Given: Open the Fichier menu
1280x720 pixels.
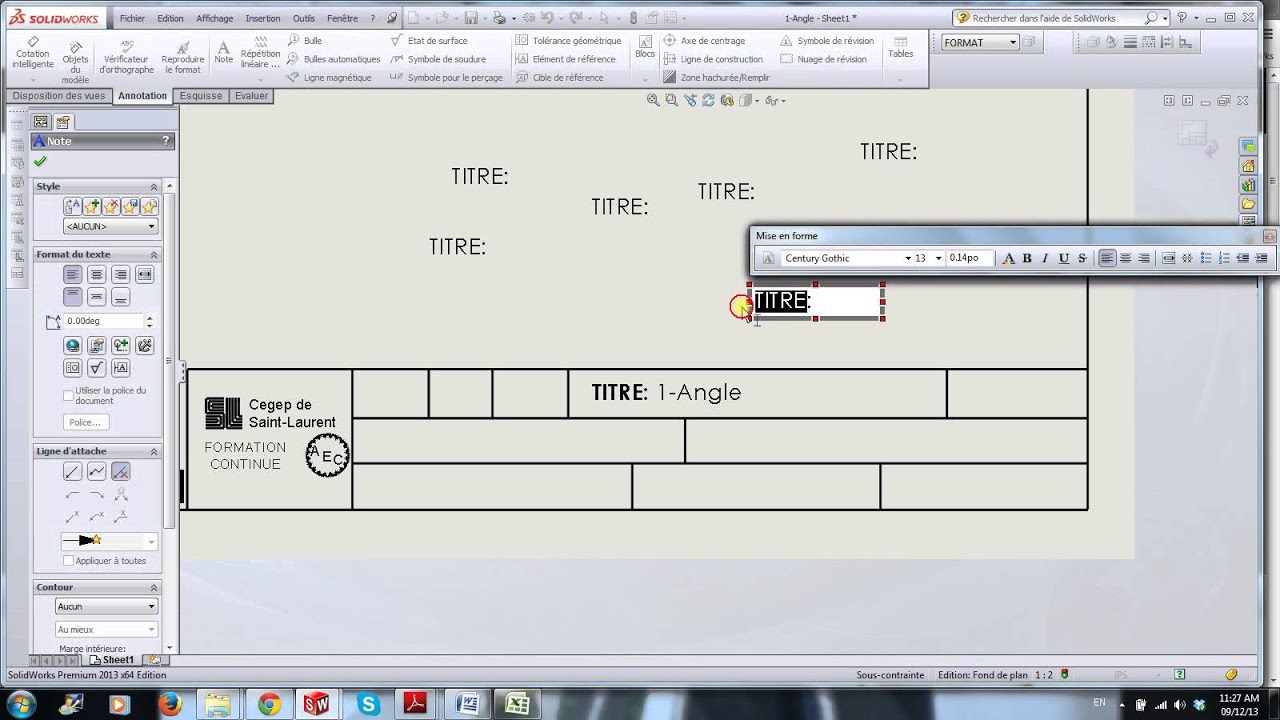Looking at the screenshot, I should click(x=132, y=18).
